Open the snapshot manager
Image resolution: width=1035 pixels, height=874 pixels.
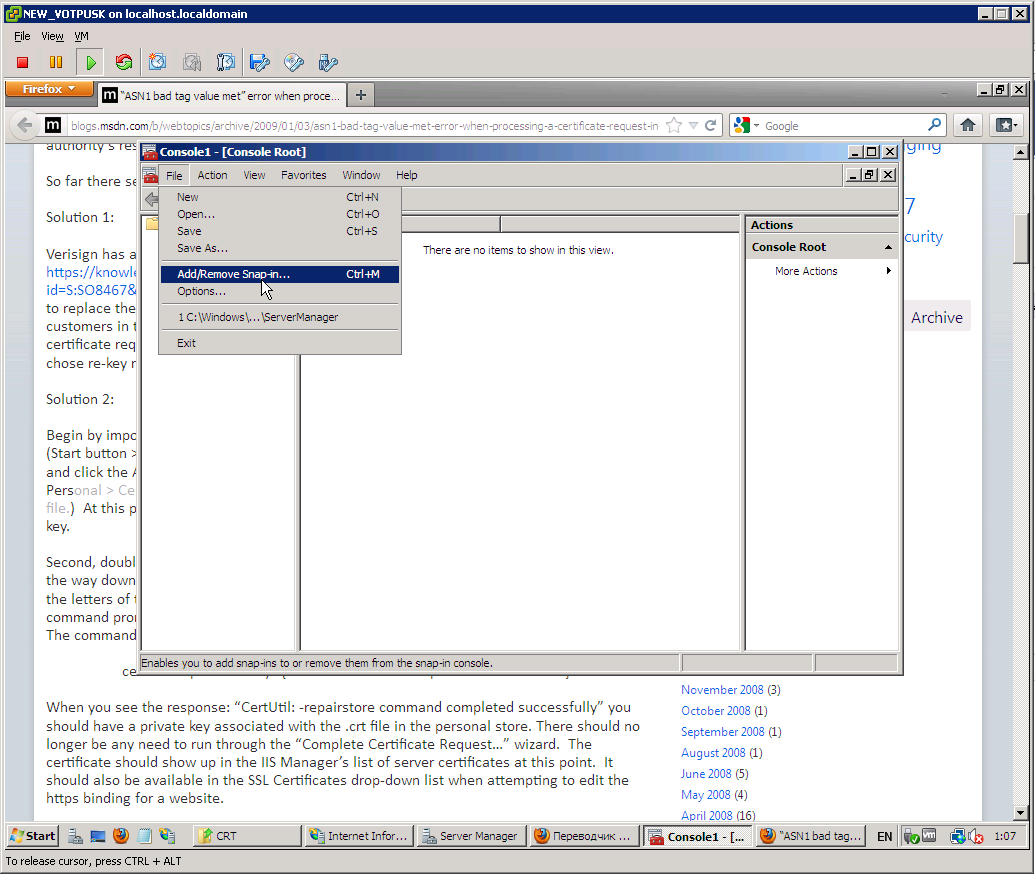click(x=226, y=63)
